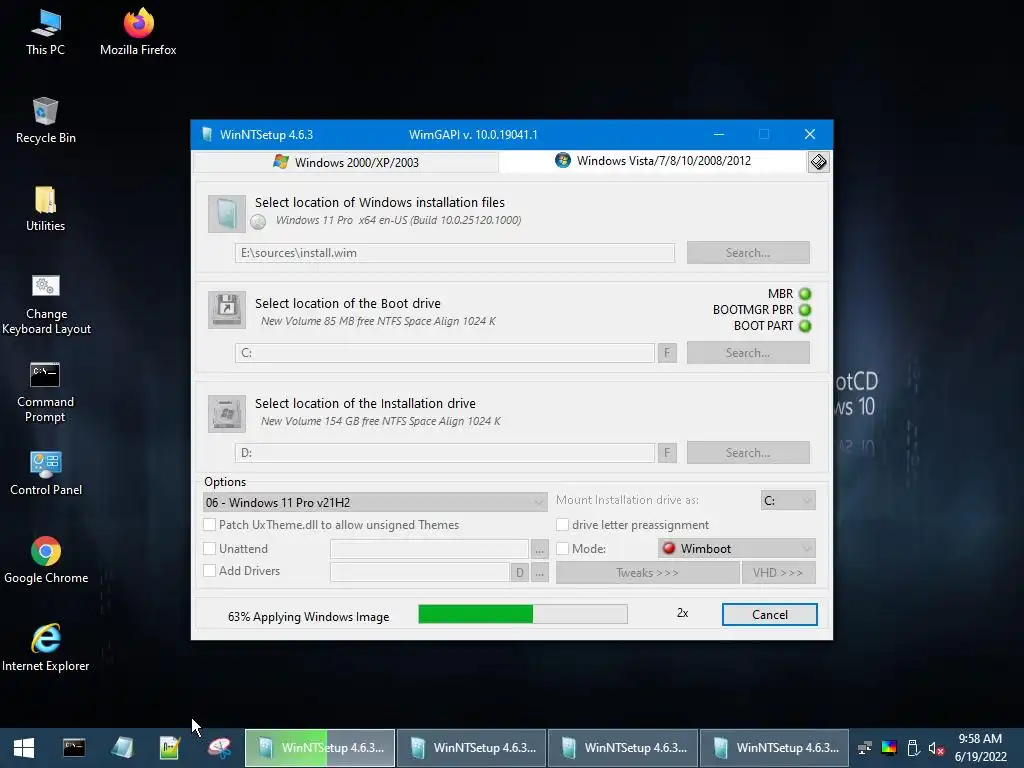Screen dimensions: 1024x768
Task: Switch to third WinNTSetup taskbar window
Action: [x=623, y=748]
